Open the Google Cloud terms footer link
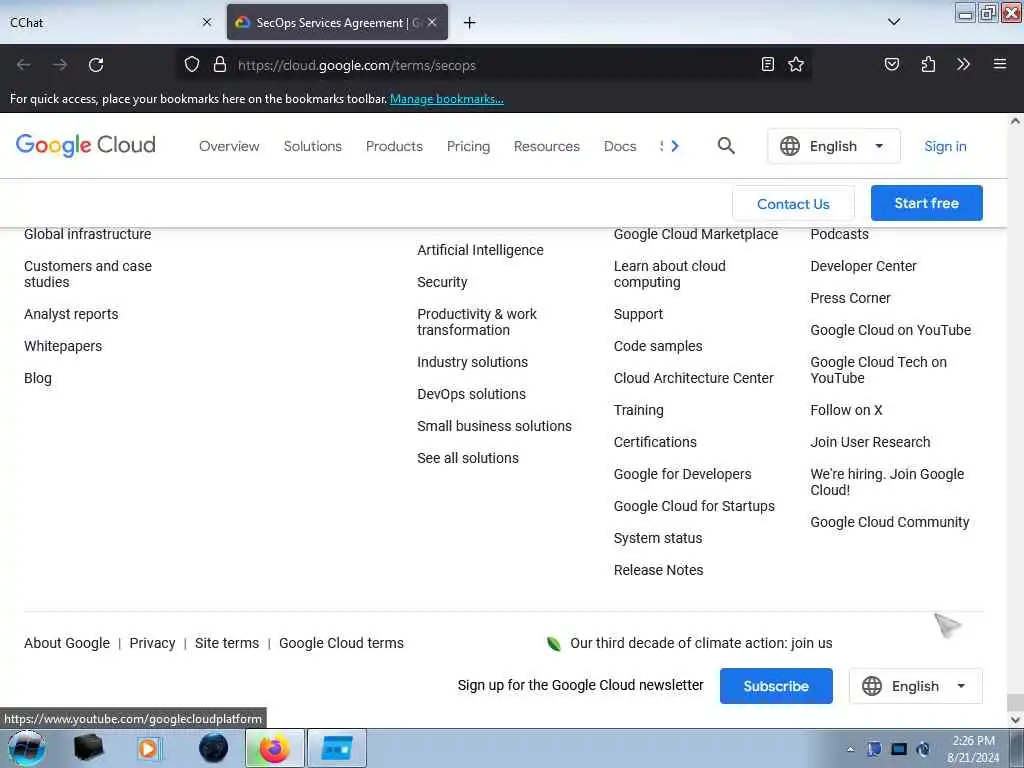Image resolution: width=1024 pixels, height=768 pixels. (341, 643)
